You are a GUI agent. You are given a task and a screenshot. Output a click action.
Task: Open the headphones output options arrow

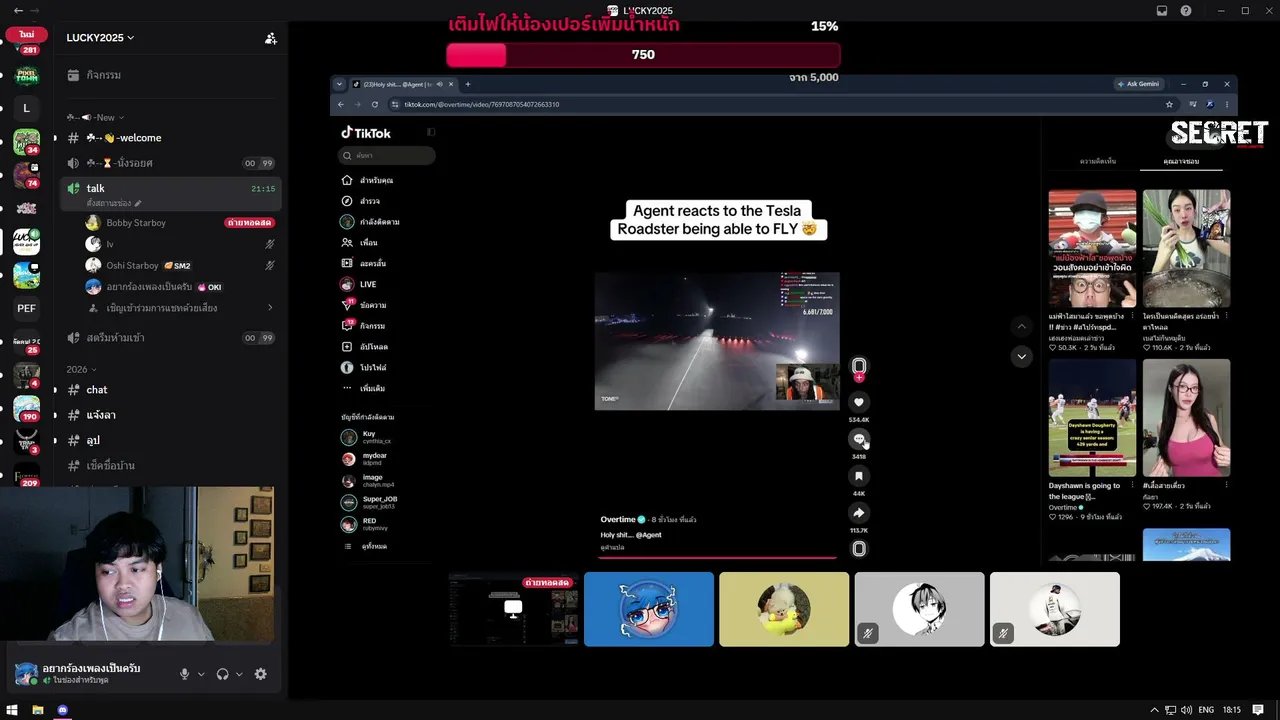[x=239, y=674]
